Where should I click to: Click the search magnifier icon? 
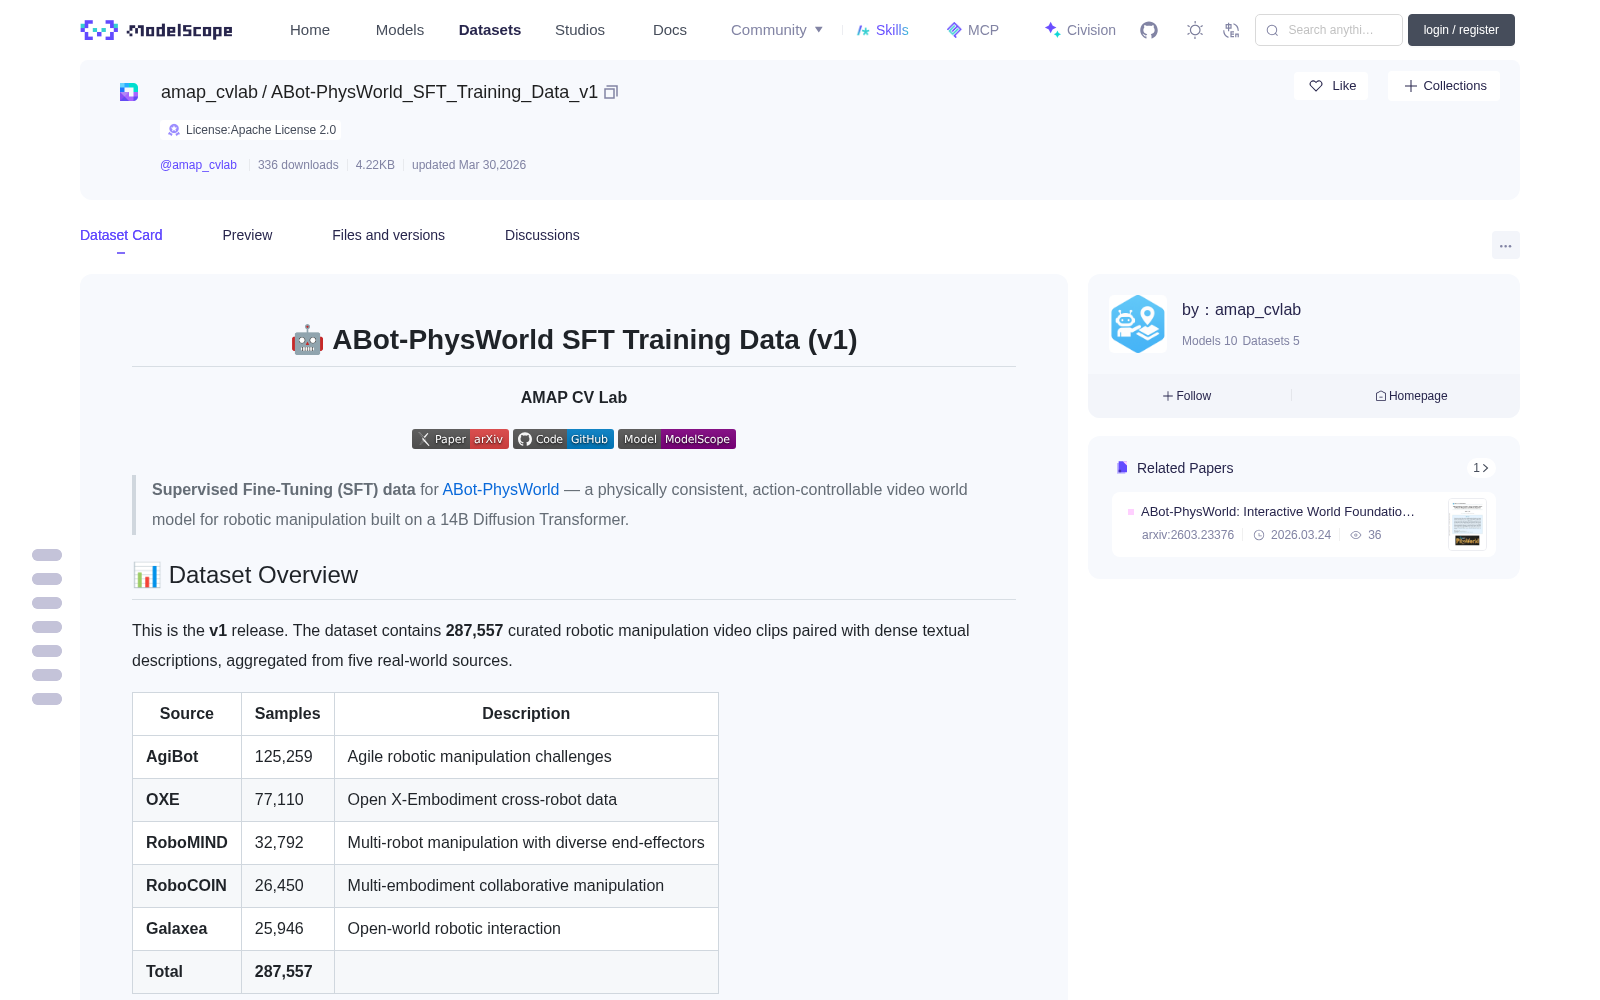[x=1273, y=30]
